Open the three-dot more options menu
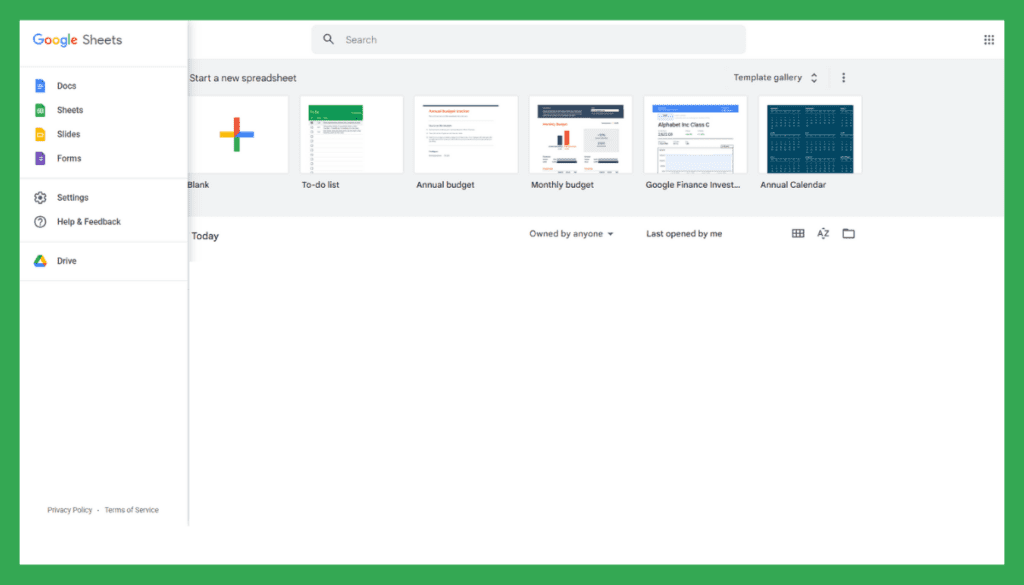1024x585 pixels. tap(843, 78)
